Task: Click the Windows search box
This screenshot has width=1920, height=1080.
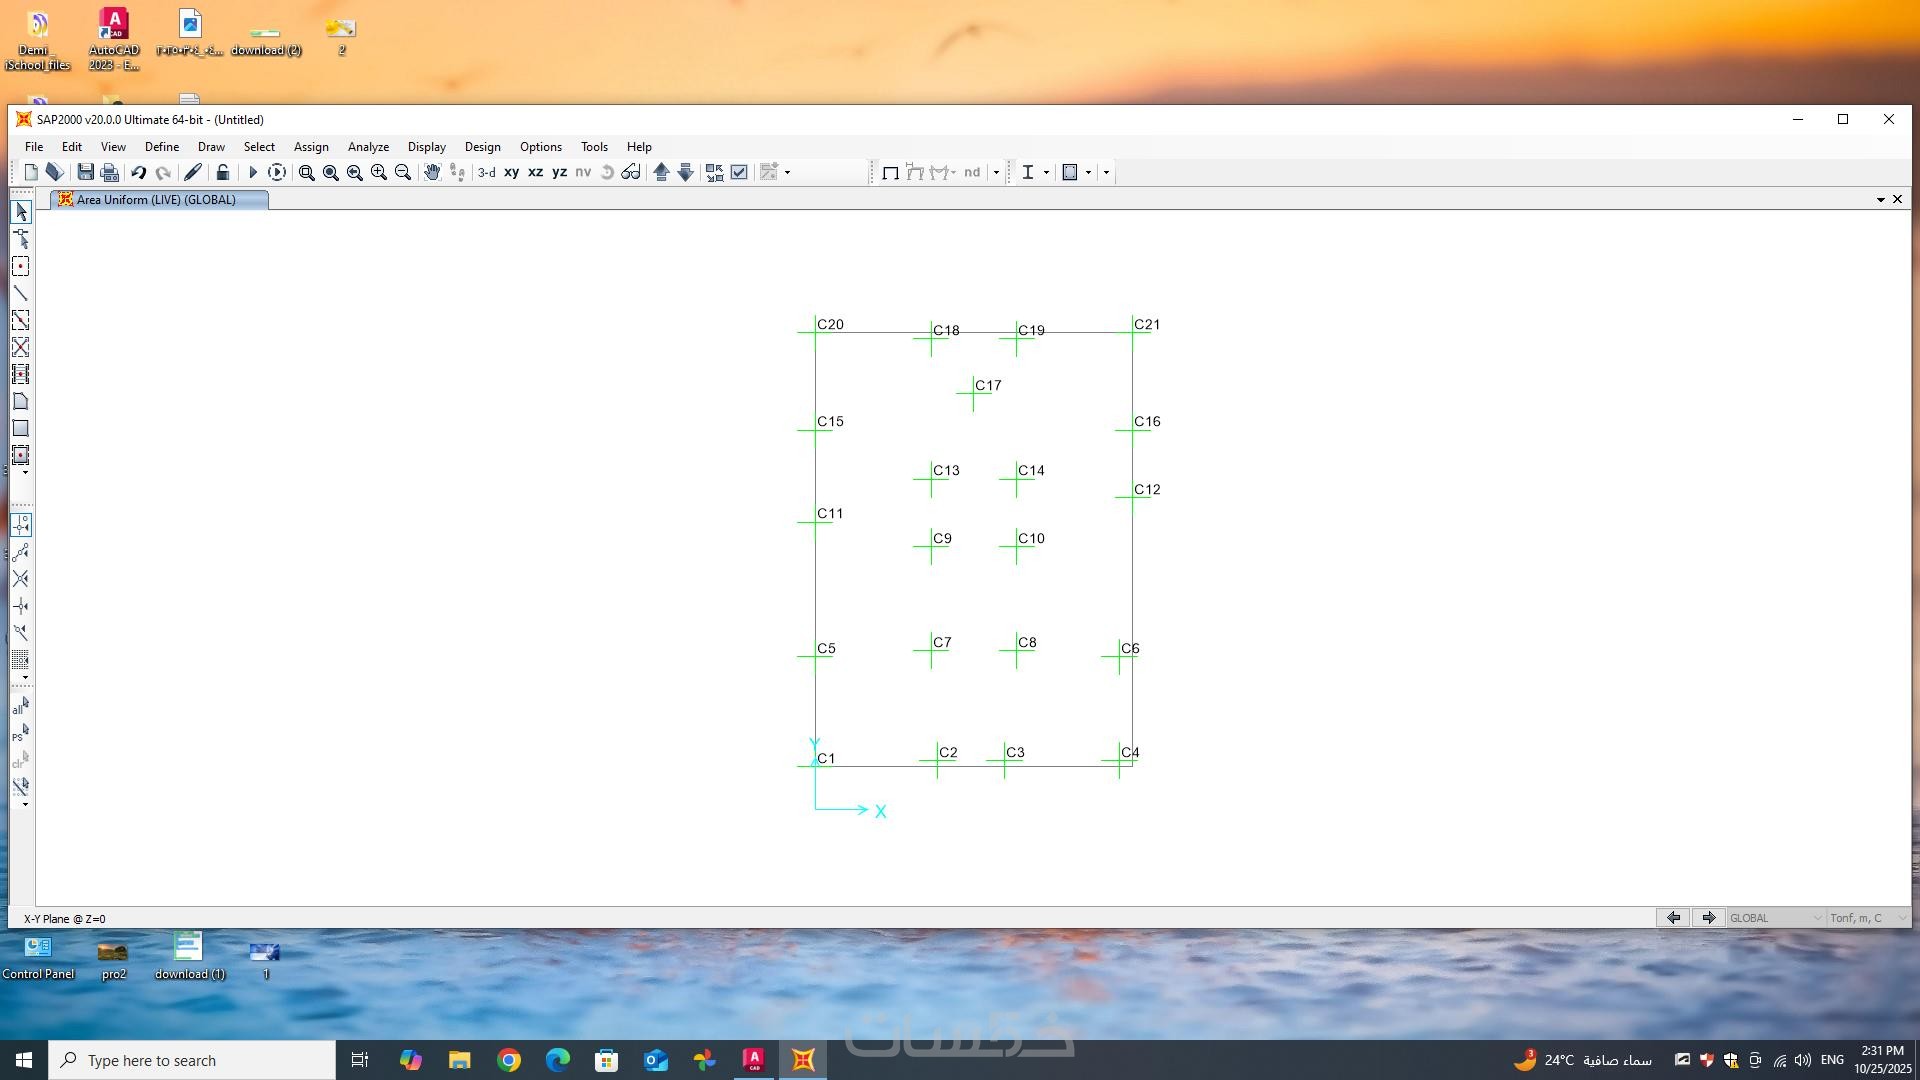Action: tap(192, 1060)
